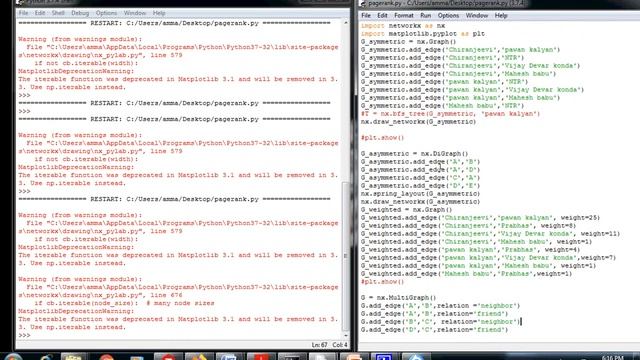This screenshot has width=640, height=360.
Task: Open the Format menu in the editor
Action: 404,16
